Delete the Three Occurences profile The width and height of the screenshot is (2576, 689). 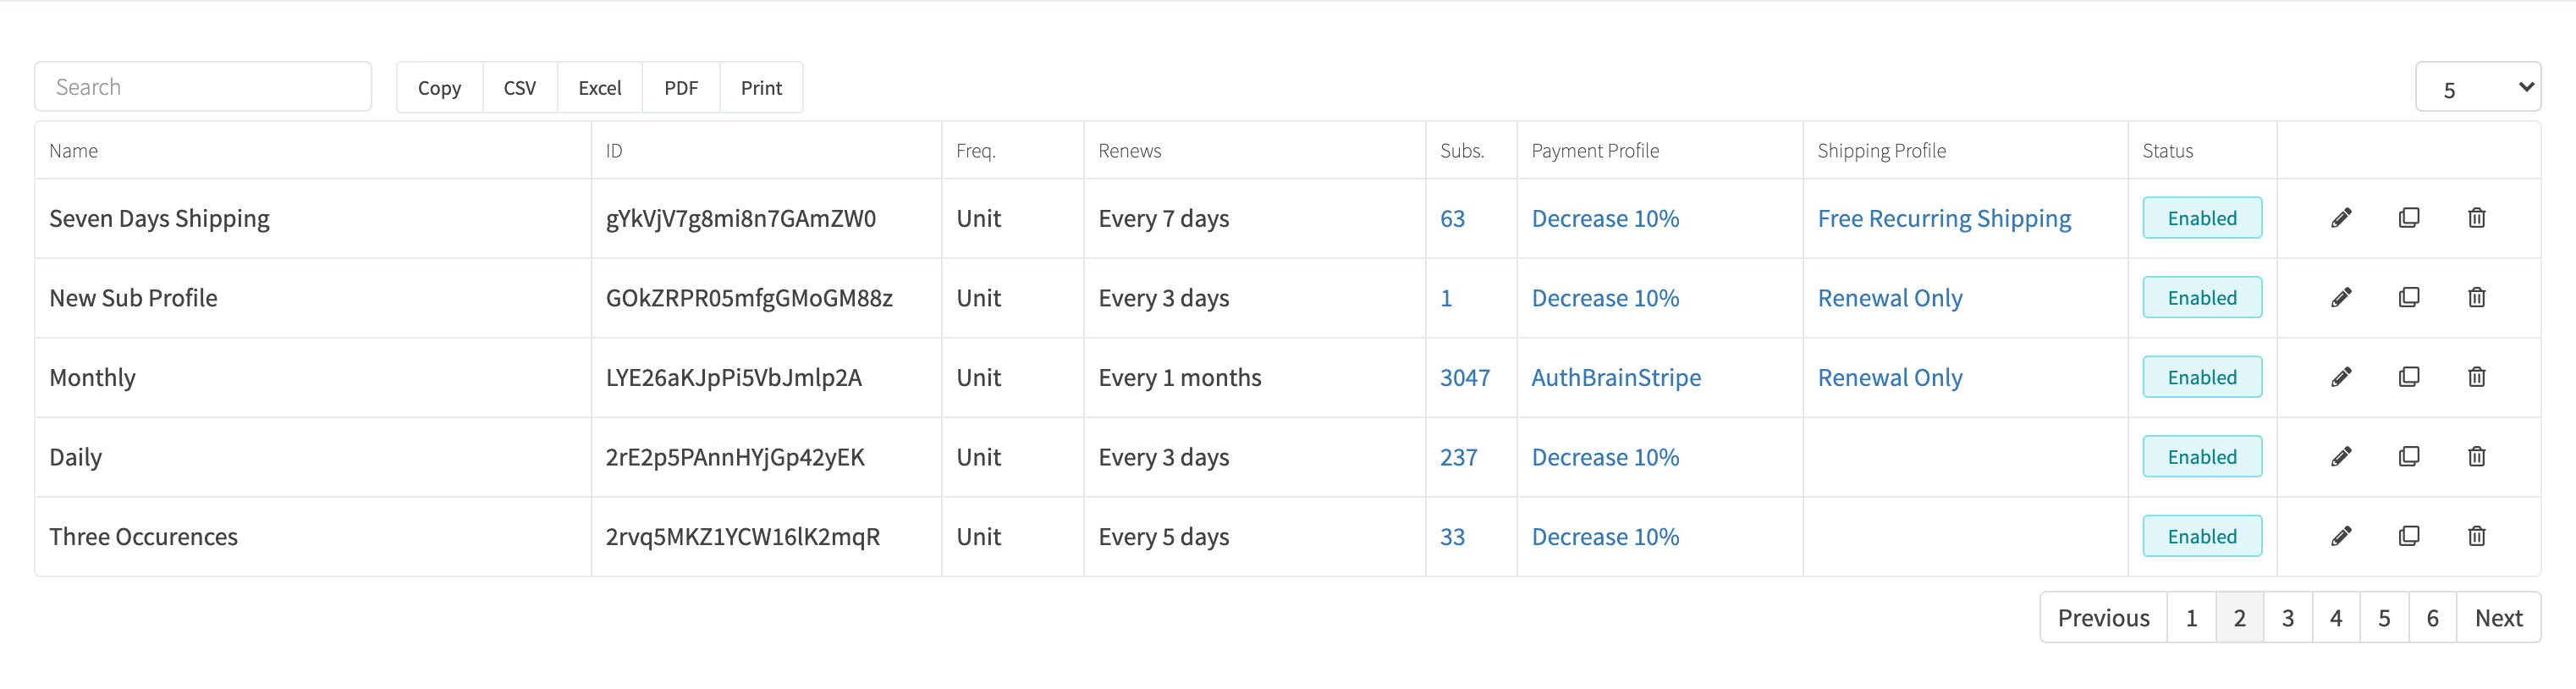(2476, 536)
